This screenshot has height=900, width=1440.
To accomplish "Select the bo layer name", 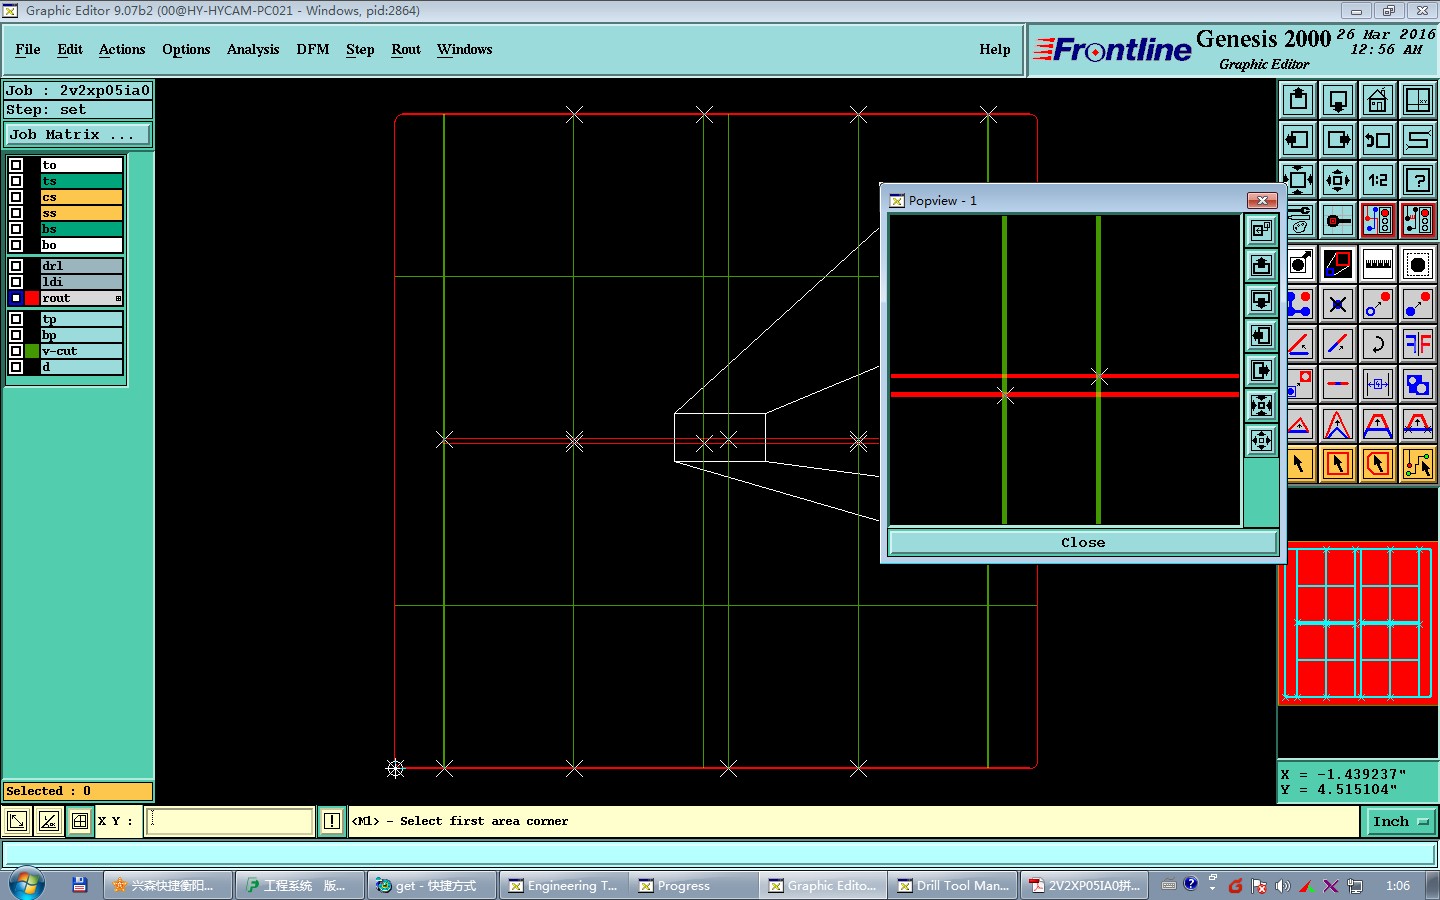I will click(x=81, y=245).
